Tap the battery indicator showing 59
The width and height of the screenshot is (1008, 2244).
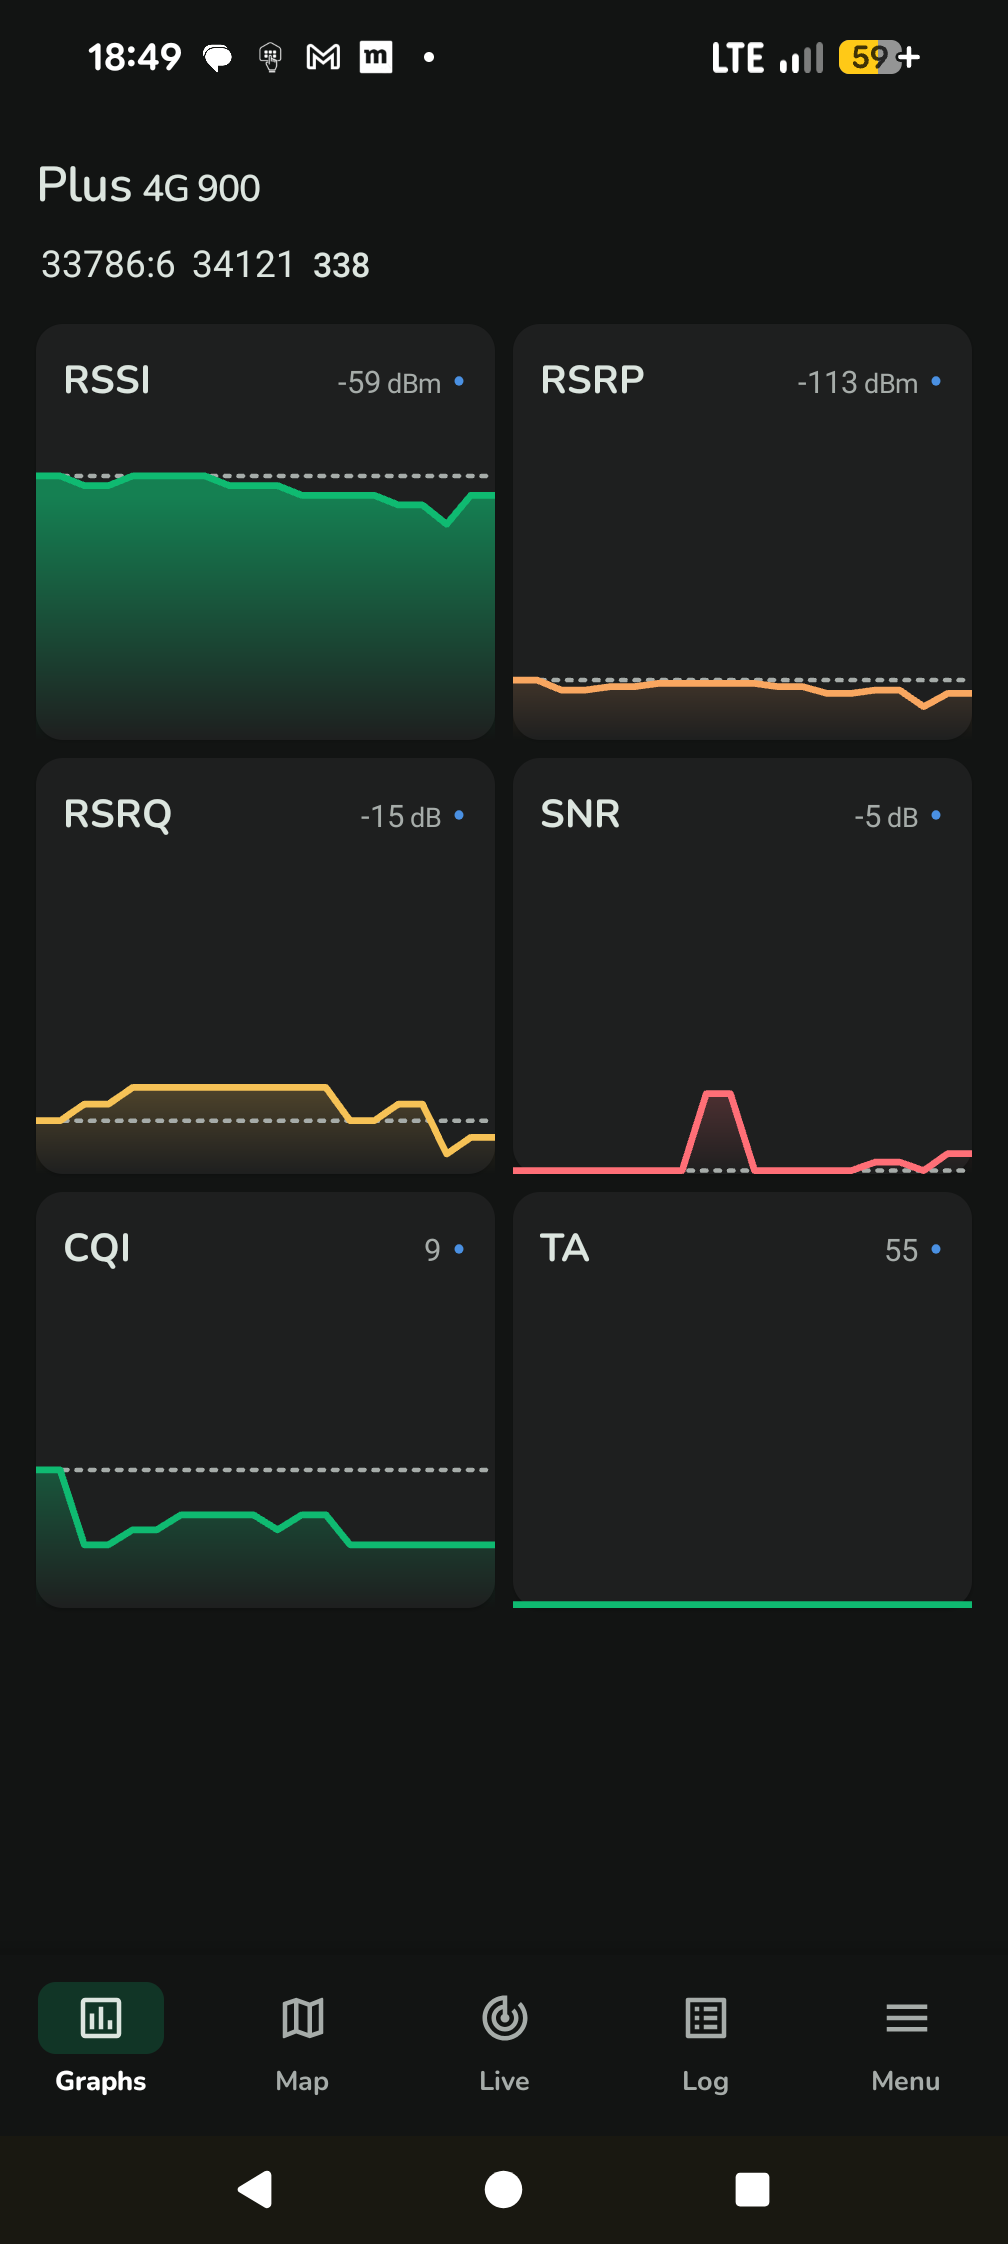879,57
